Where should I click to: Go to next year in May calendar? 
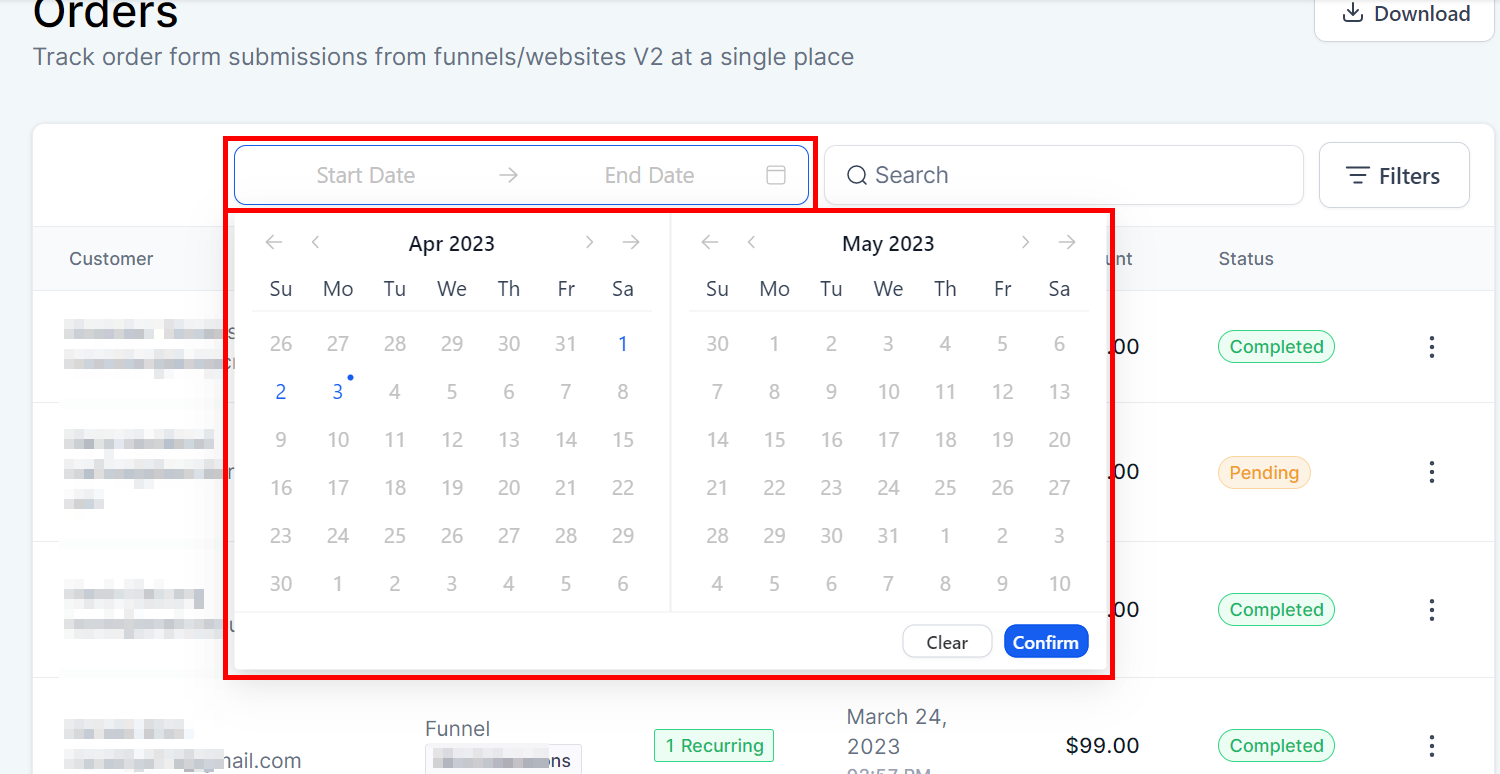coord(1067,242)
